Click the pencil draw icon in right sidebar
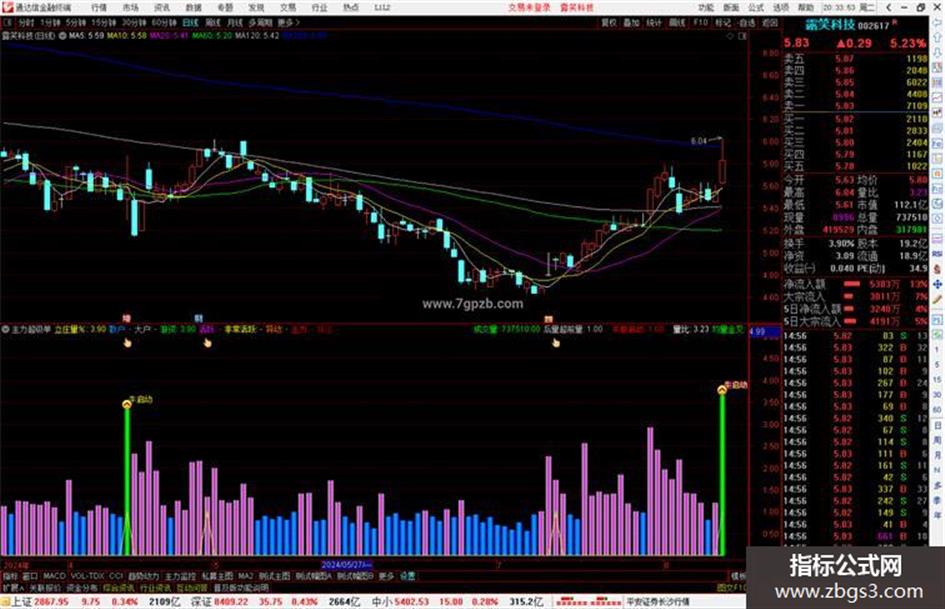This screenshot has height=609, width=945. coord(938,298)
